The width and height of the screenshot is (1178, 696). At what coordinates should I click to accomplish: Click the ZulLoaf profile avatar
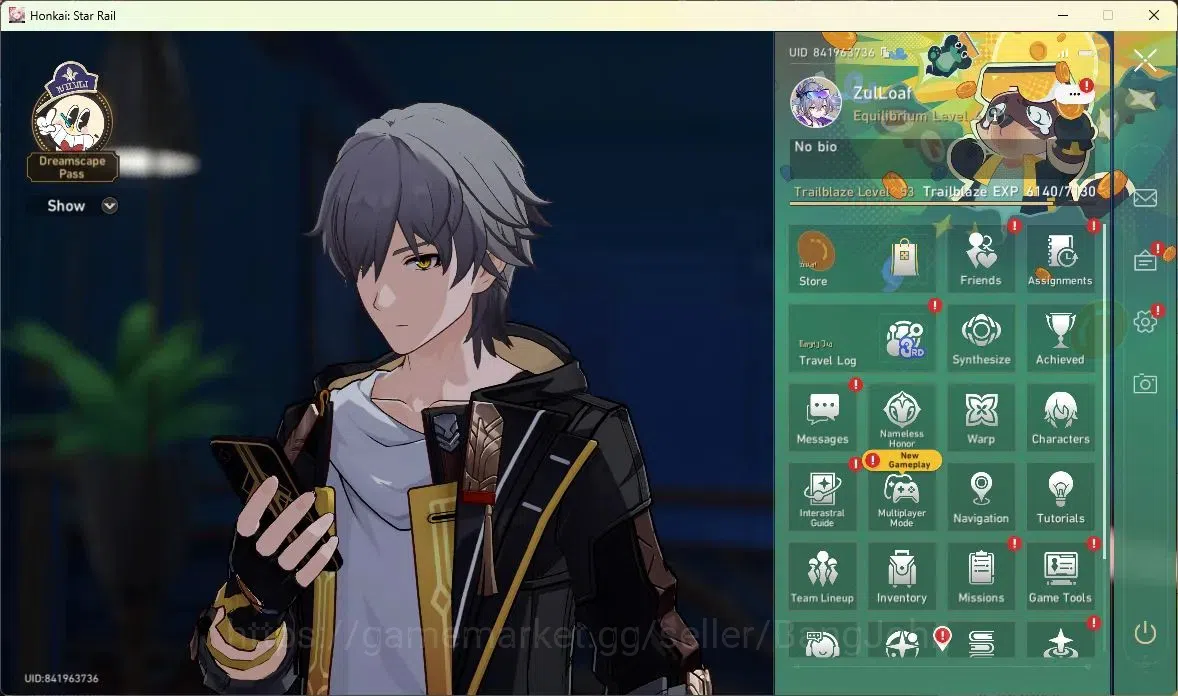[816, 102]
